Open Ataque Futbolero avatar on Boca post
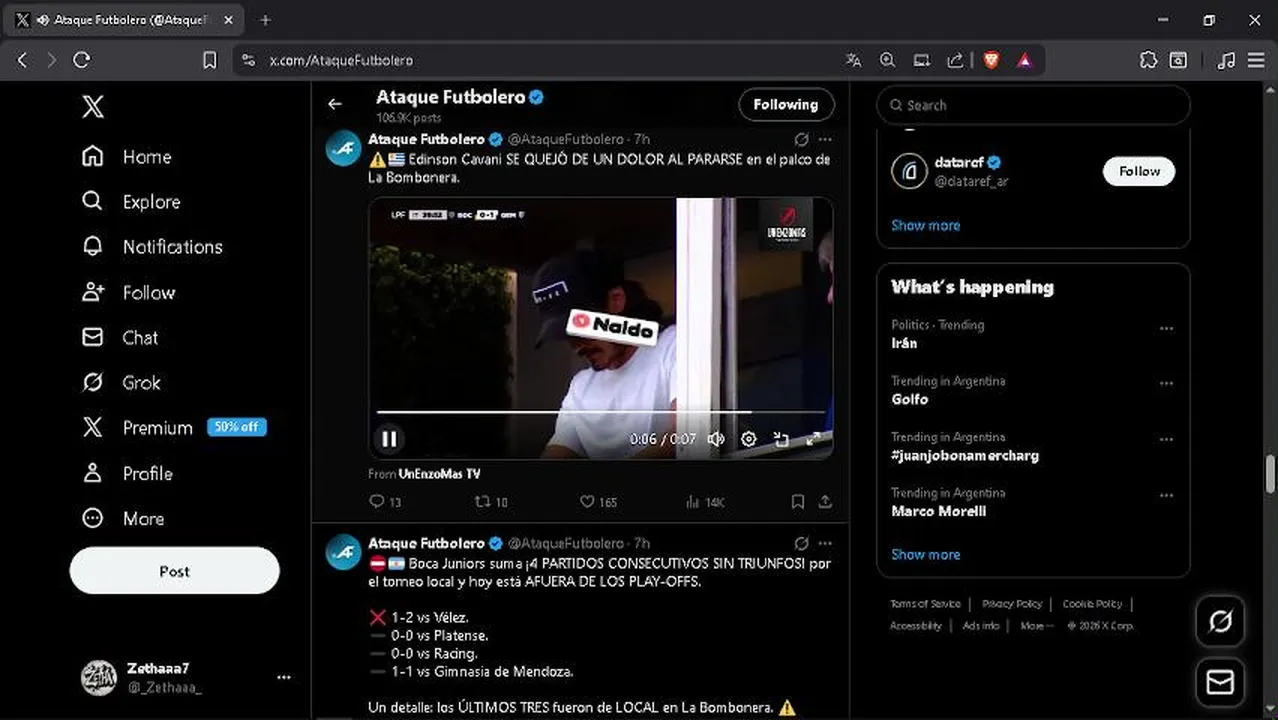Screen dimensions: 1278x720 pyautogui.click(x=343, y=552)
